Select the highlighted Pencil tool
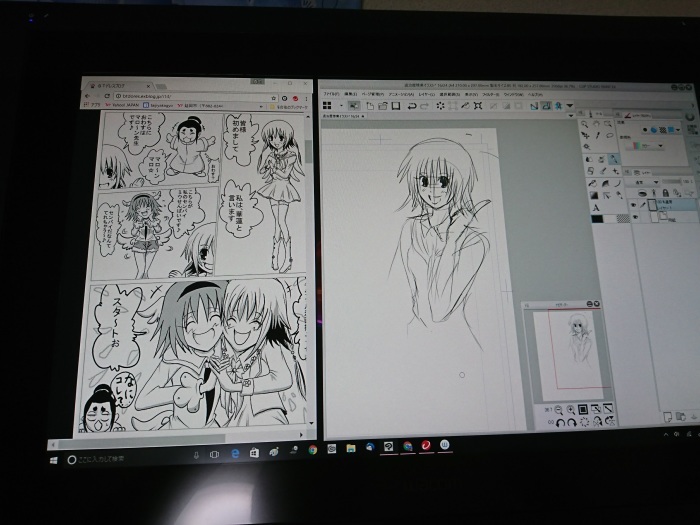This screenshot has height=525, width=700. click(614, 159)
